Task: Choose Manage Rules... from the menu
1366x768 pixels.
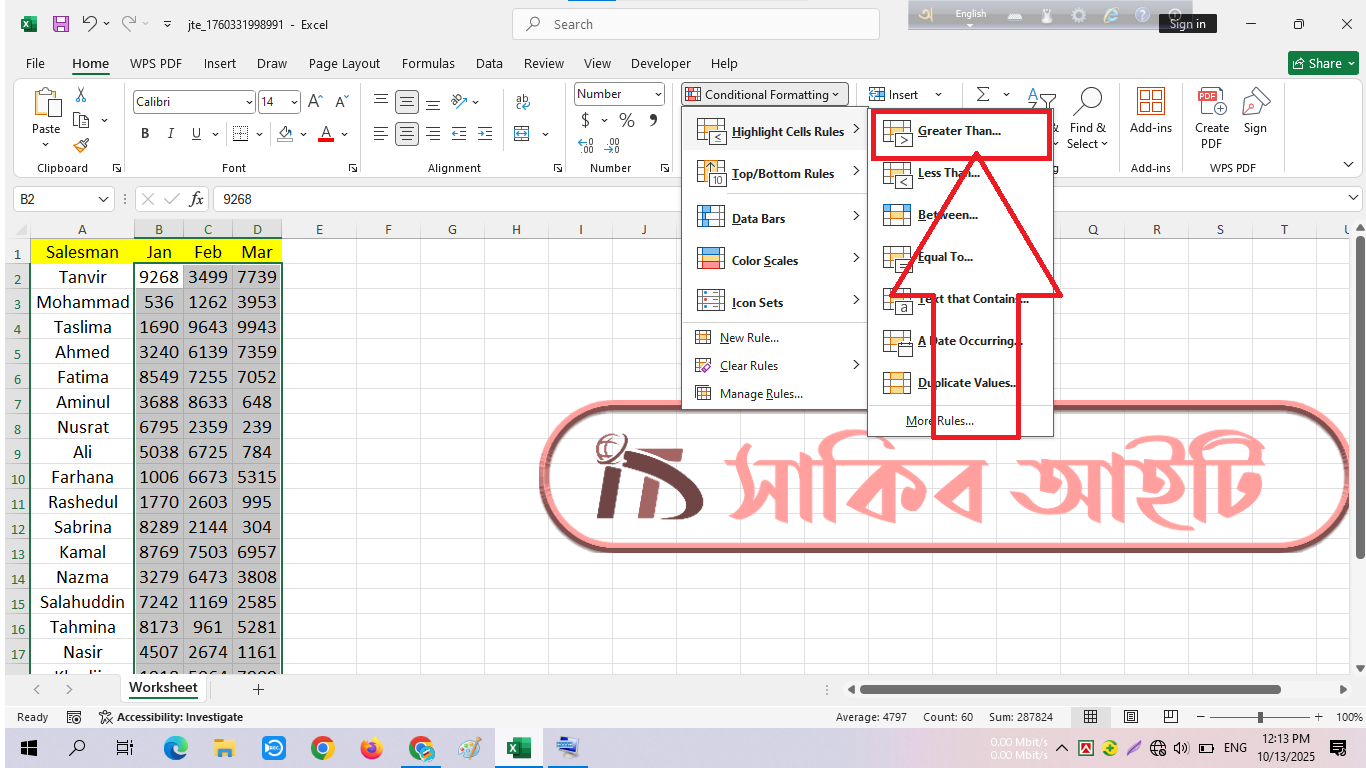Action: pos(760,394)
